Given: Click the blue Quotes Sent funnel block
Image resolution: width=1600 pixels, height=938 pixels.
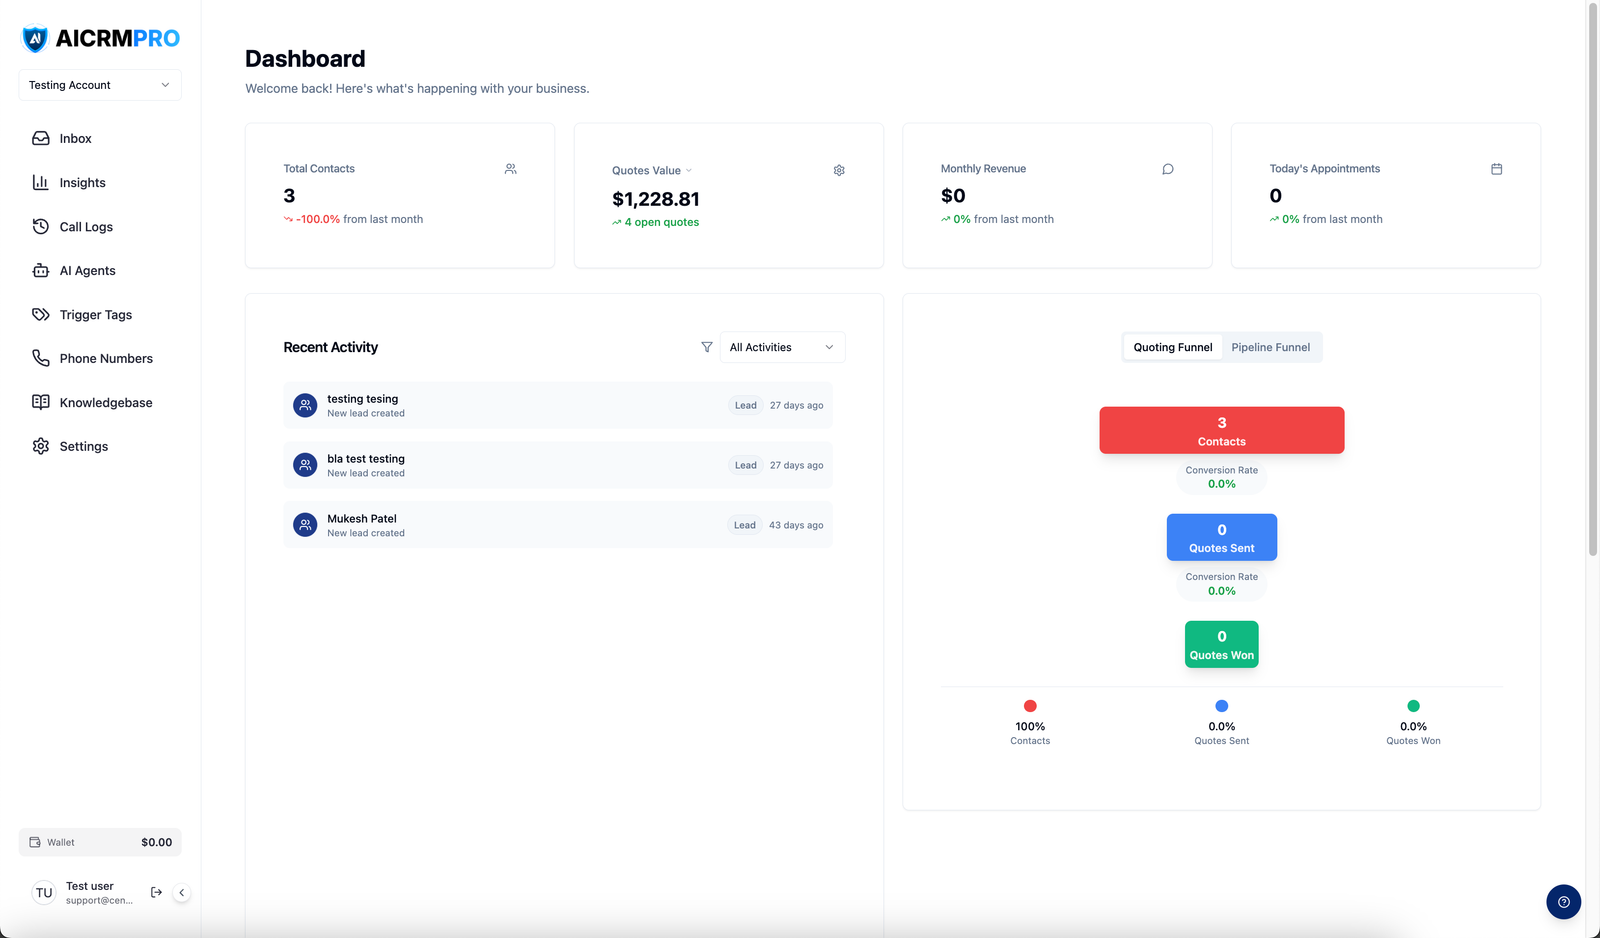Looking at the screenshot, I should click(x=1222, y=537).
